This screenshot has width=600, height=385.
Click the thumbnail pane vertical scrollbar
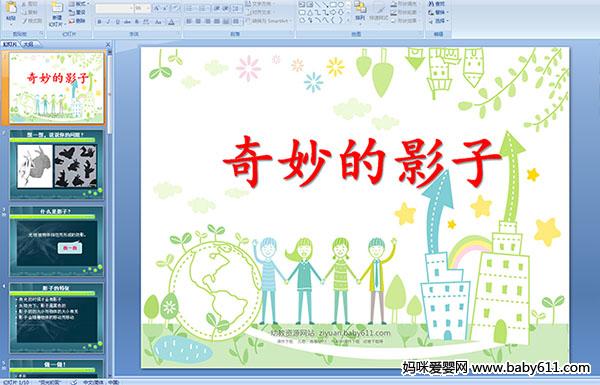click(110, 213)
